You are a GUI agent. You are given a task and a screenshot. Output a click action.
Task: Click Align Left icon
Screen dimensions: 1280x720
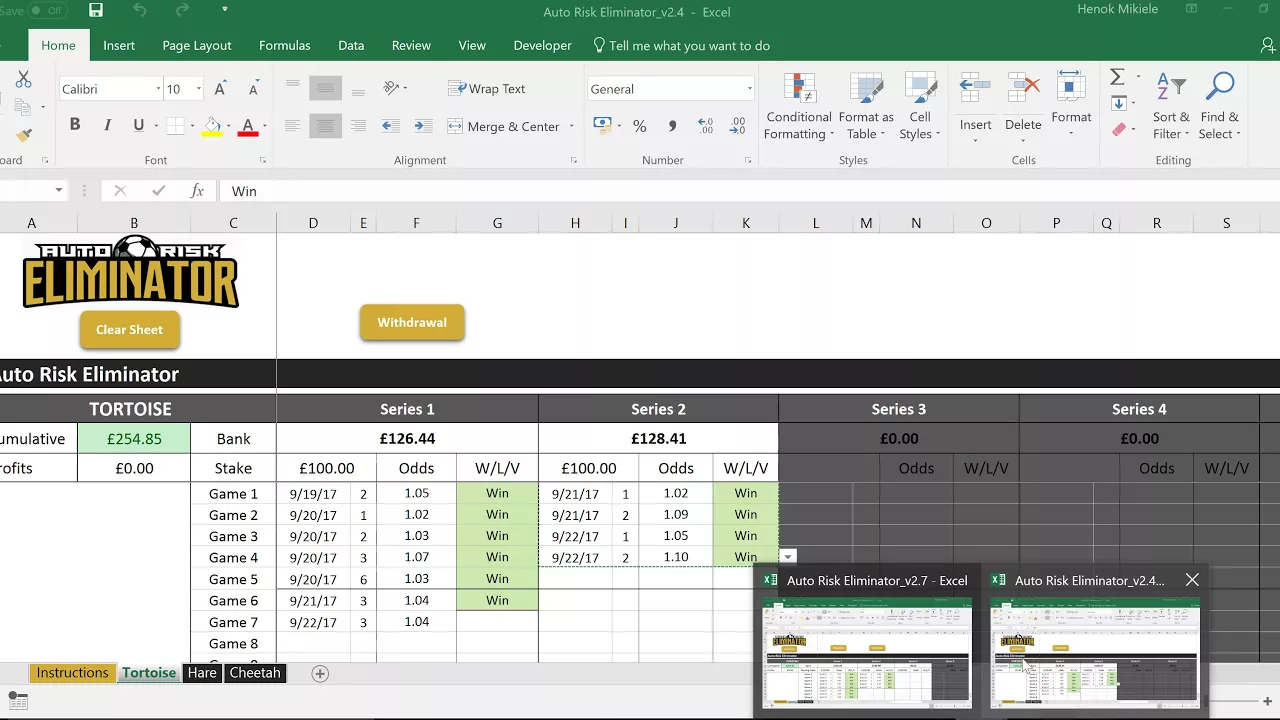pyautogui.click(x=292, y=126)
